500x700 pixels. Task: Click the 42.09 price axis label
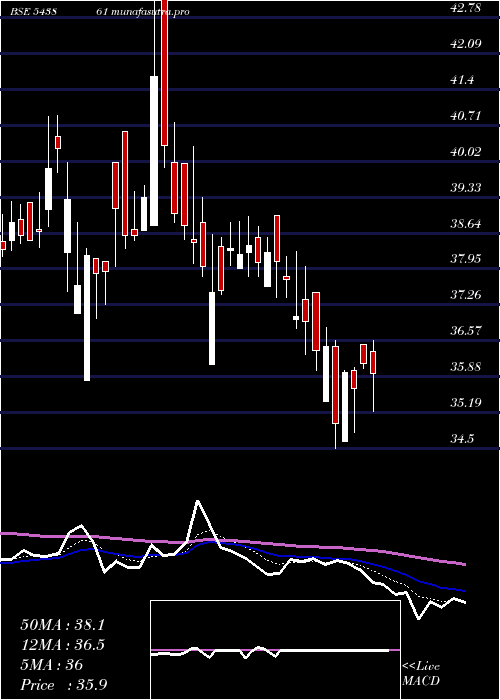pyautogui.click(x=466, y=44)
